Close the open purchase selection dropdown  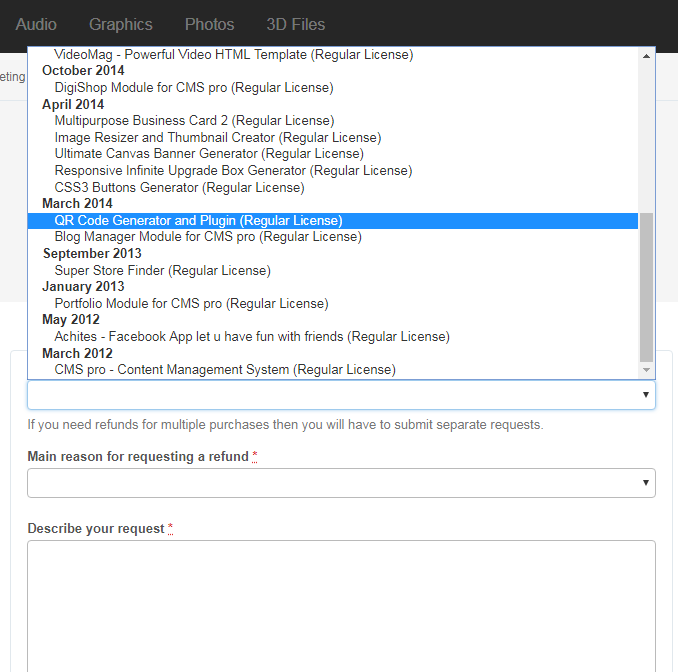click(341, 395)
